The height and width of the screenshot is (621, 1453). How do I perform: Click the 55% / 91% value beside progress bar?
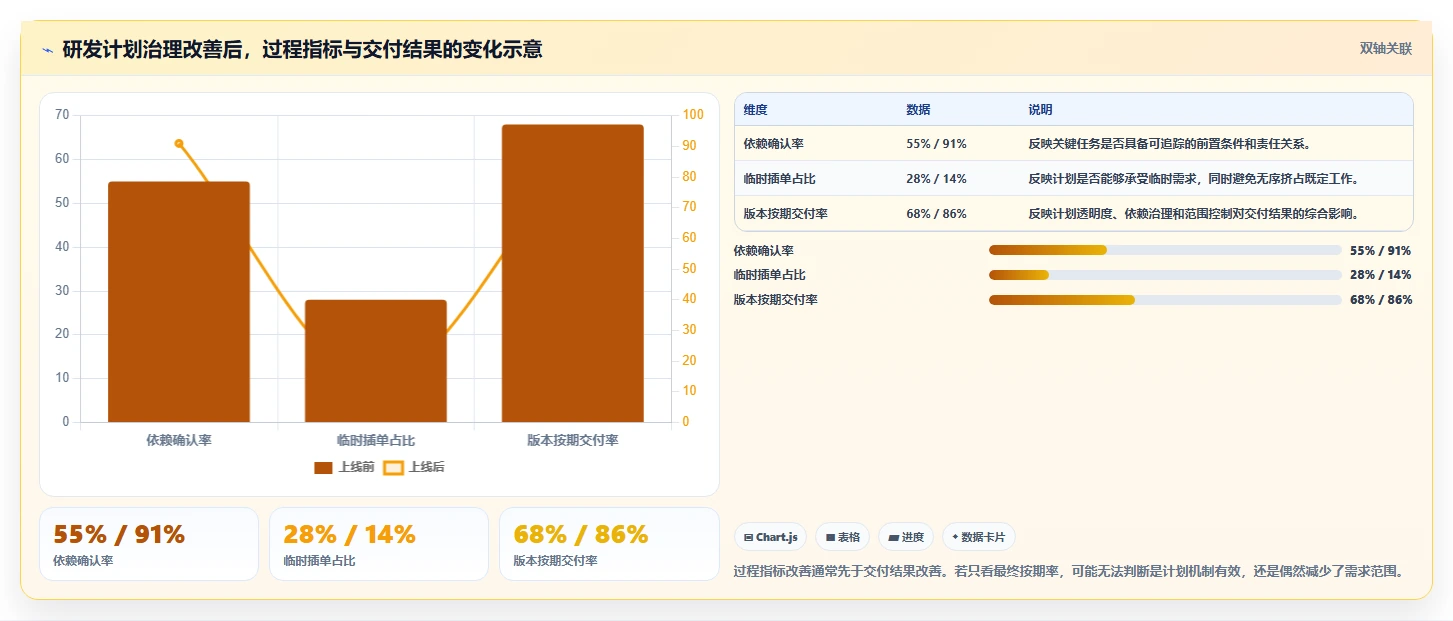[1381, 251]
